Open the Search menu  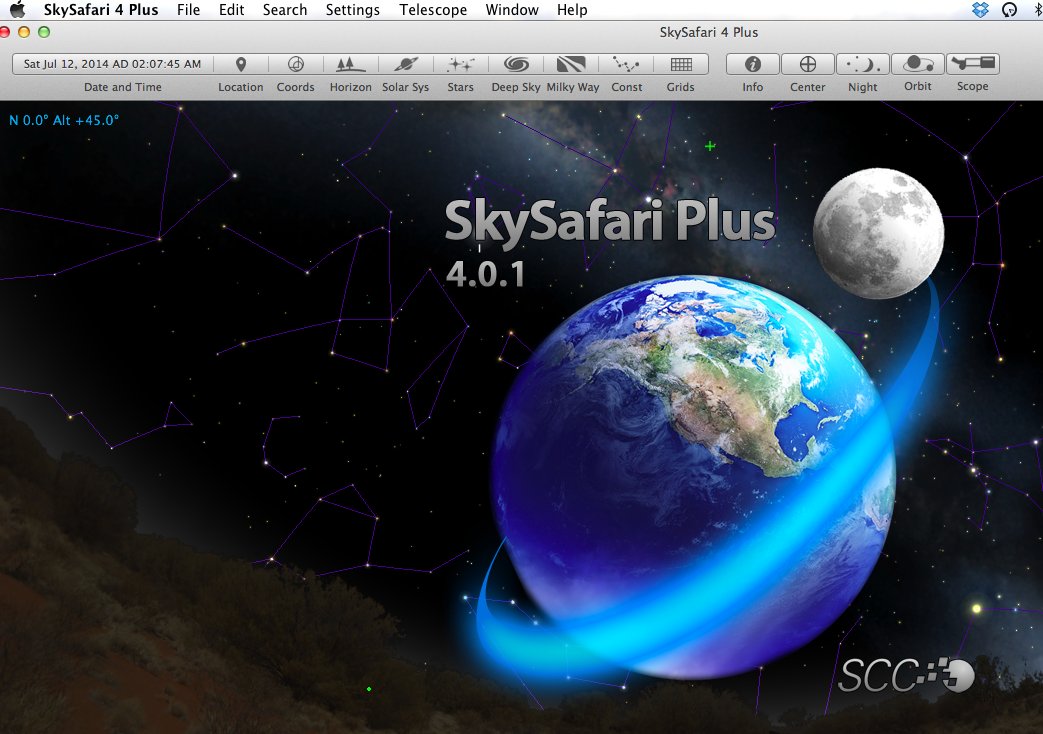(x=285, y=10)
